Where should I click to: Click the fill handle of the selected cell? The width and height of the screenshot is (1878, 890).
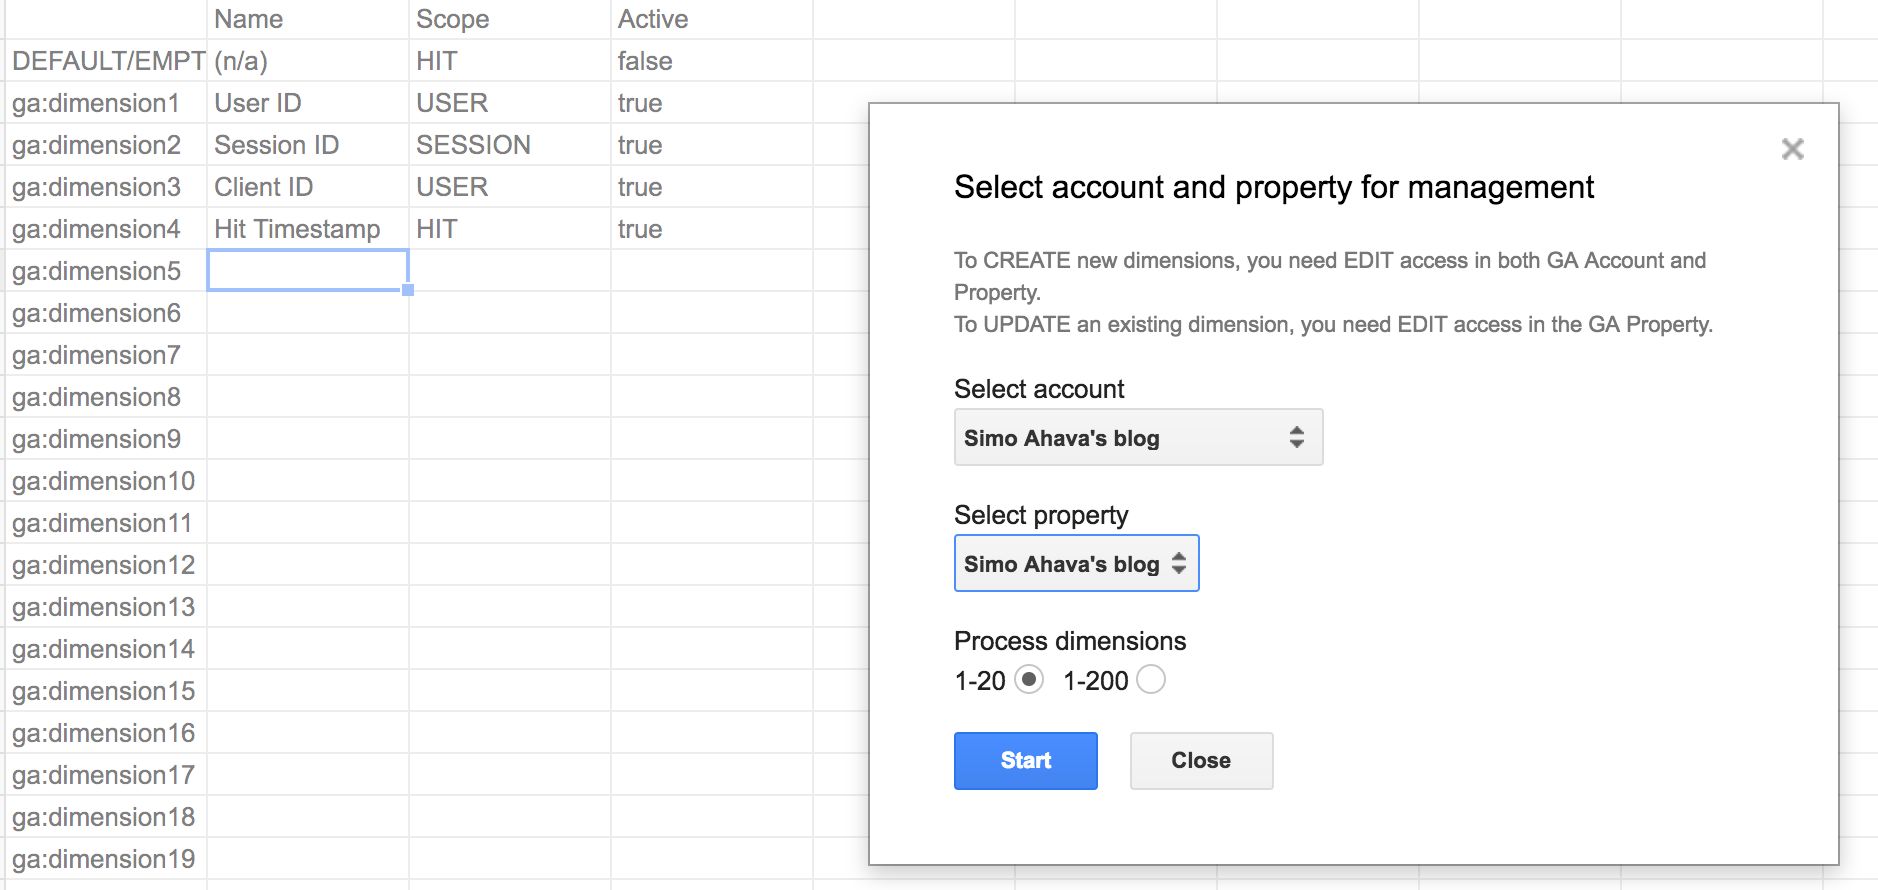point(408,290)
